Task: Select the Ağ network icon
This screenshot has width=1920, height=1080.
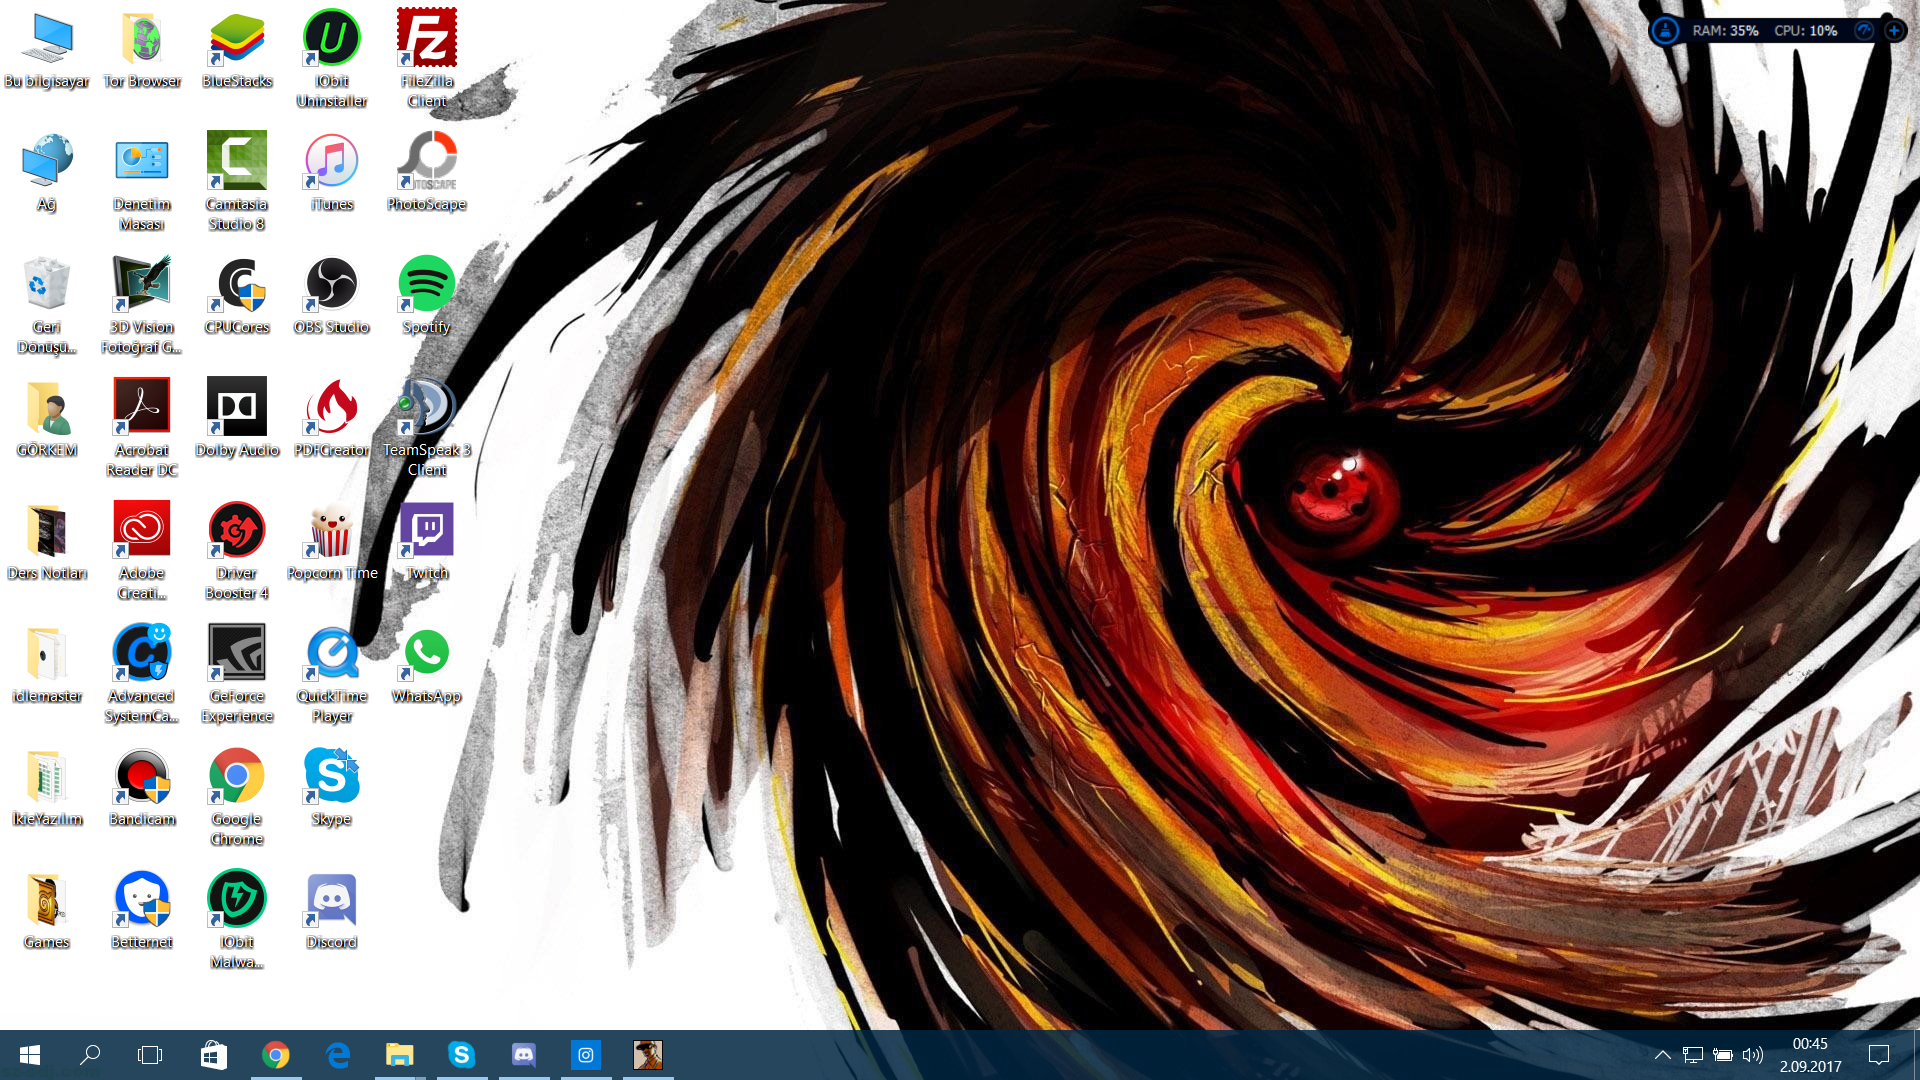Action: click(x=47, y=173)
